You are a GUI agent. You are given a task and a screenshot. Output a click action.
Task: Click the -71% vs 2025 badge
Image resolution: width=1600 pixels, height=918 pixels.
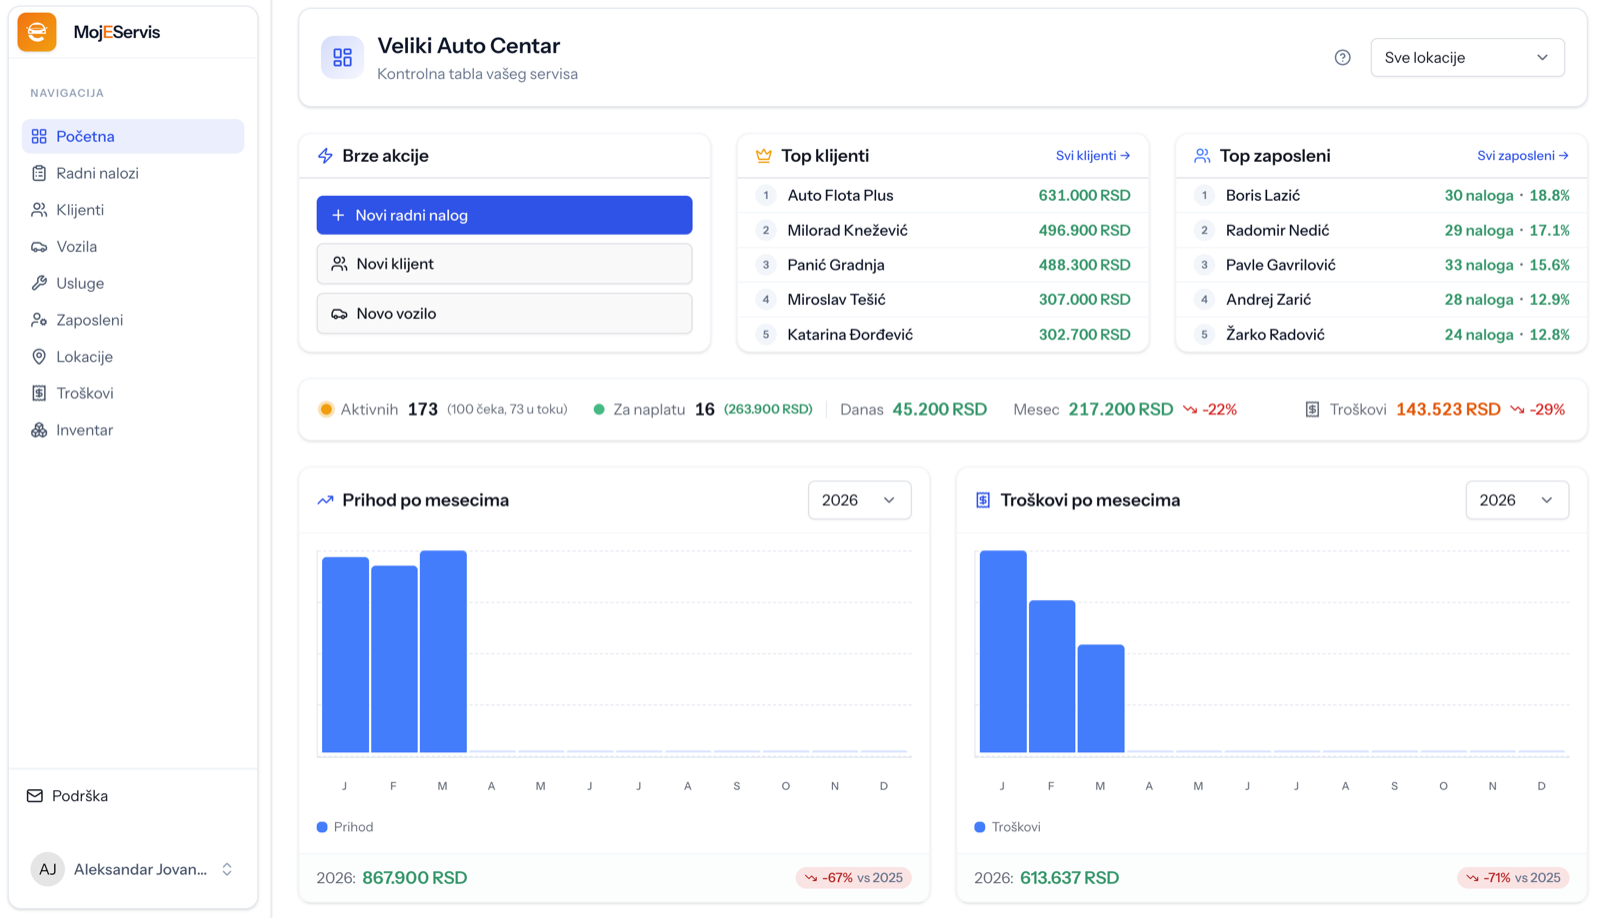click(1513, 878)
